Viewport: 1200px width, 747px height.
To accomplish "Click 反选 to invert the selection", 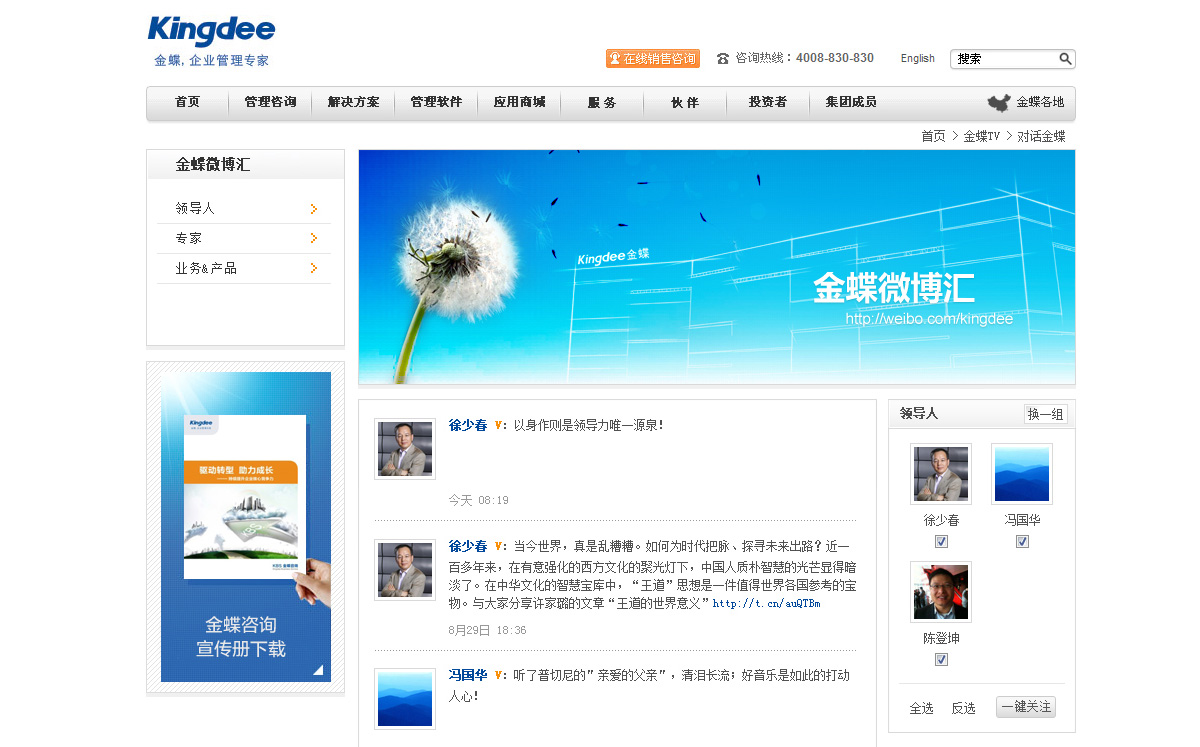I will [963, 708].
